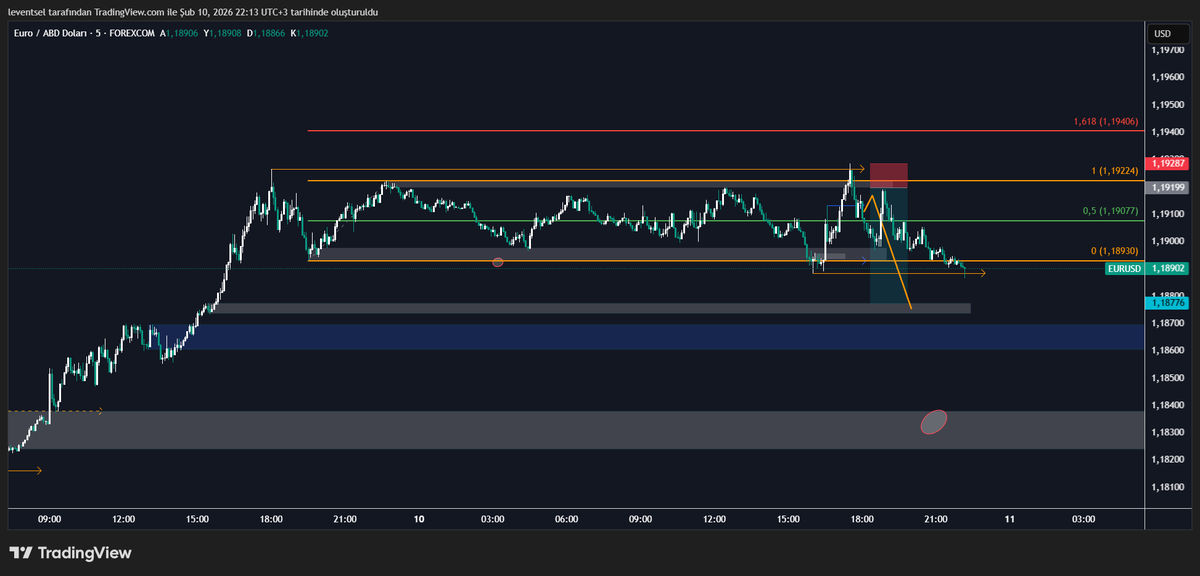Click the green 1,18902 last price tag

pos(1168,268)
